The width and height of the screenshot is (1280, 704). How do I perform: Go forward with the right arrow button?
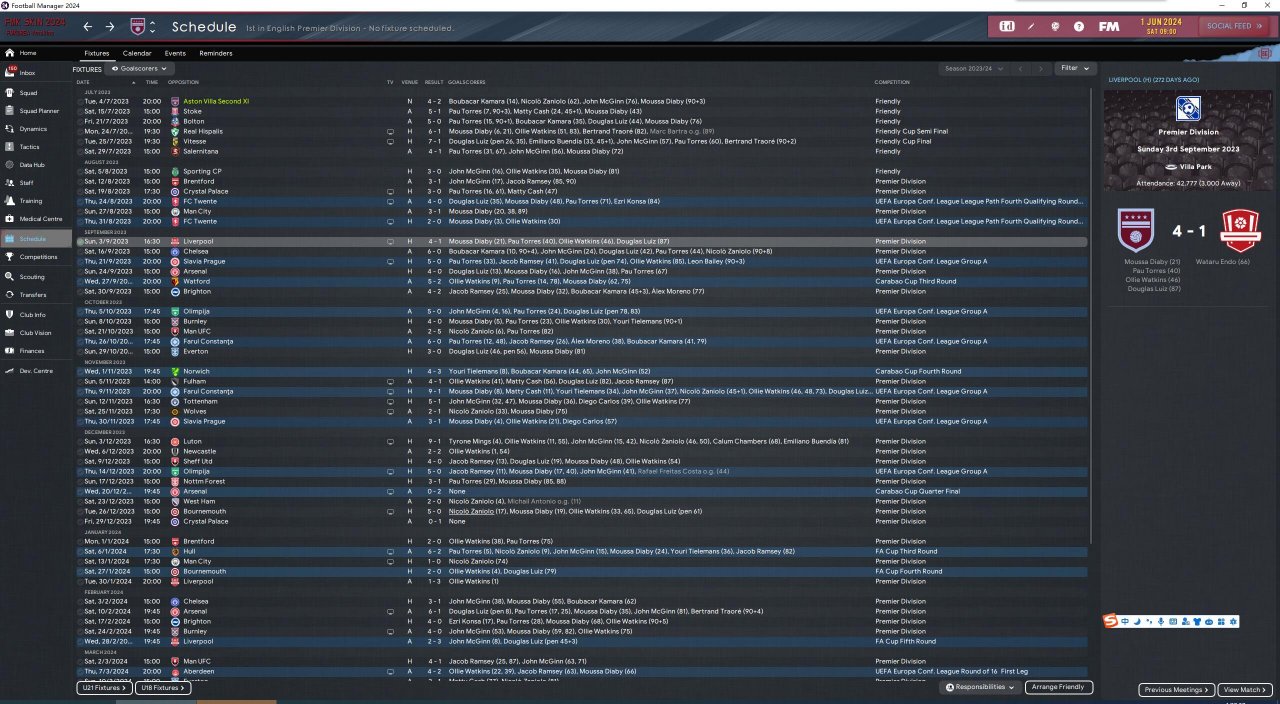(110, 27)
